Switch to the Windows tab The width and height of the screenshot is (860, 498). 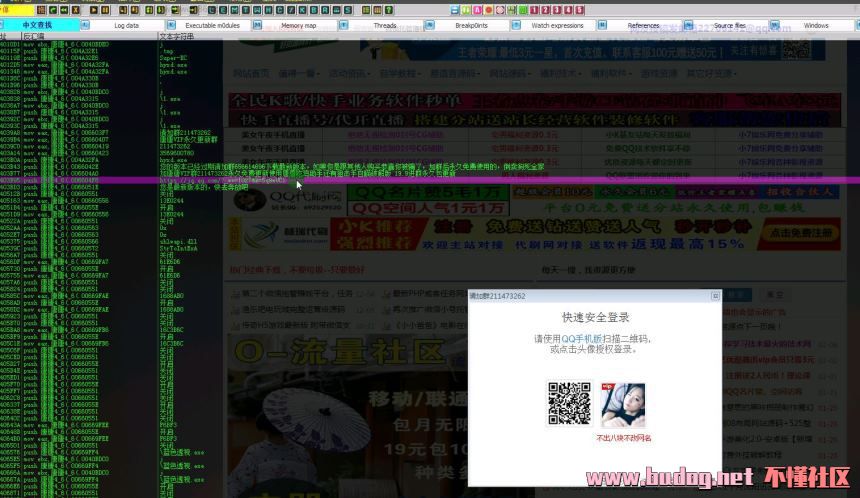(x=816, y=25)
